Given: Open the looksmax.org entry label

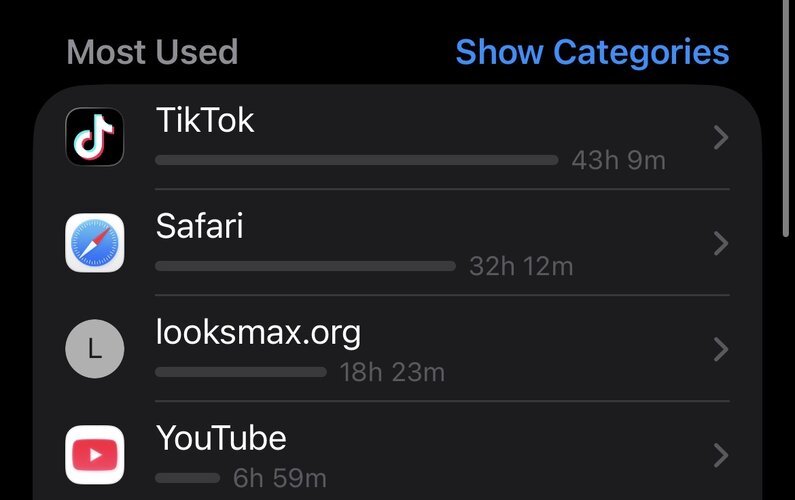Looking at the screenshot, I should pyautogui.click(x=258, y=332).
